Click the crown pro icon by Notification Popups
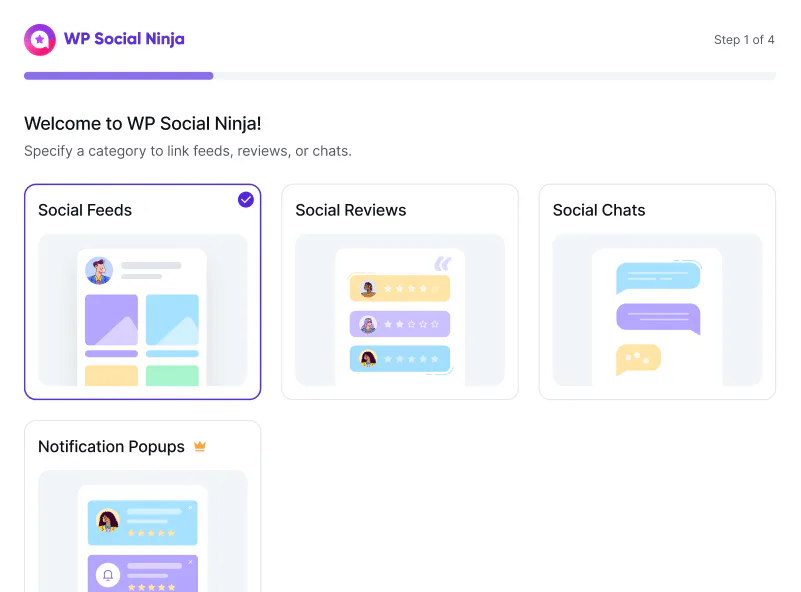Screen dimensions: 801x592 tap(200, 446)
